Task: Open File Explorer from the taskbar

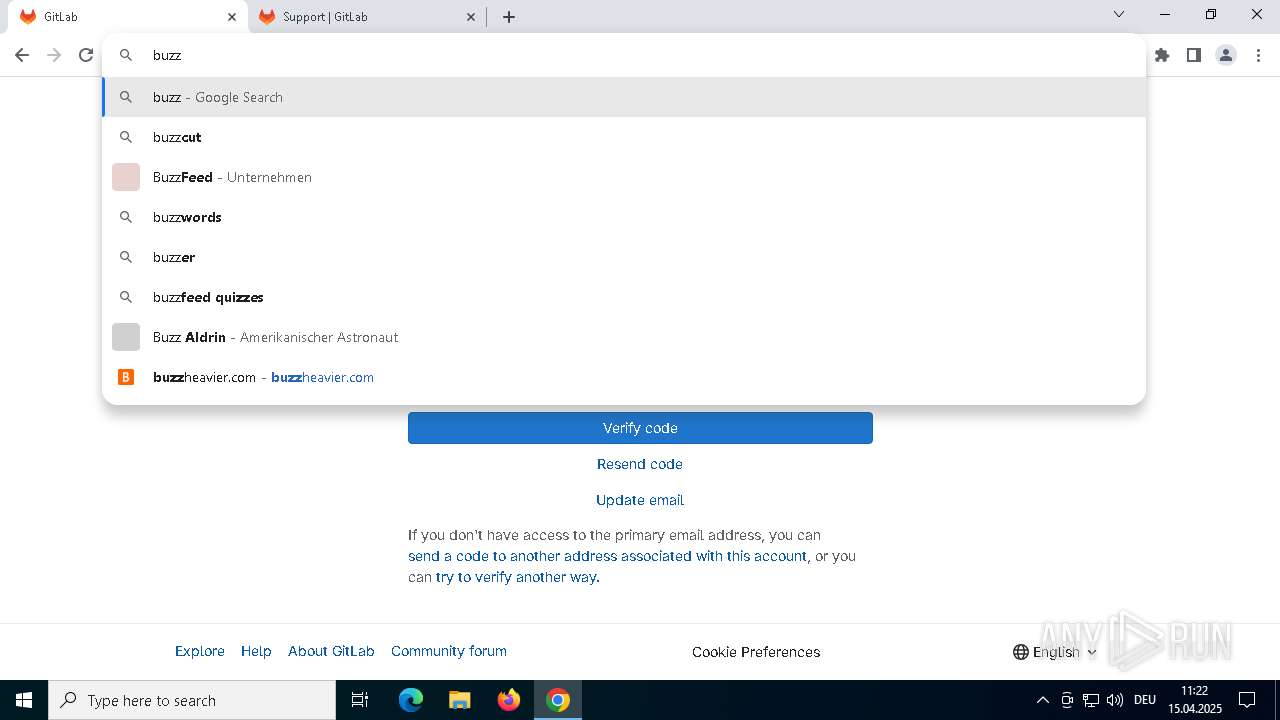Action: [459, 700]
